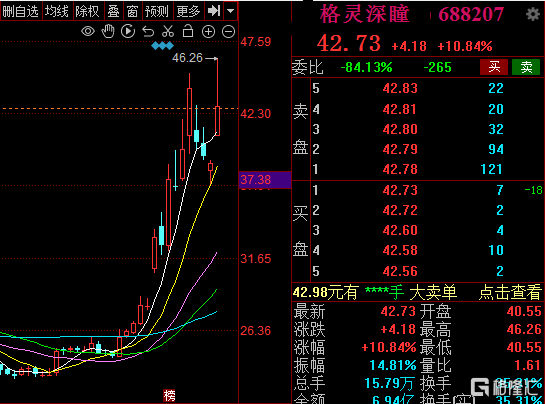Zoom in with the plus circle icon
545x404 pixels.
tap(208, 32)
